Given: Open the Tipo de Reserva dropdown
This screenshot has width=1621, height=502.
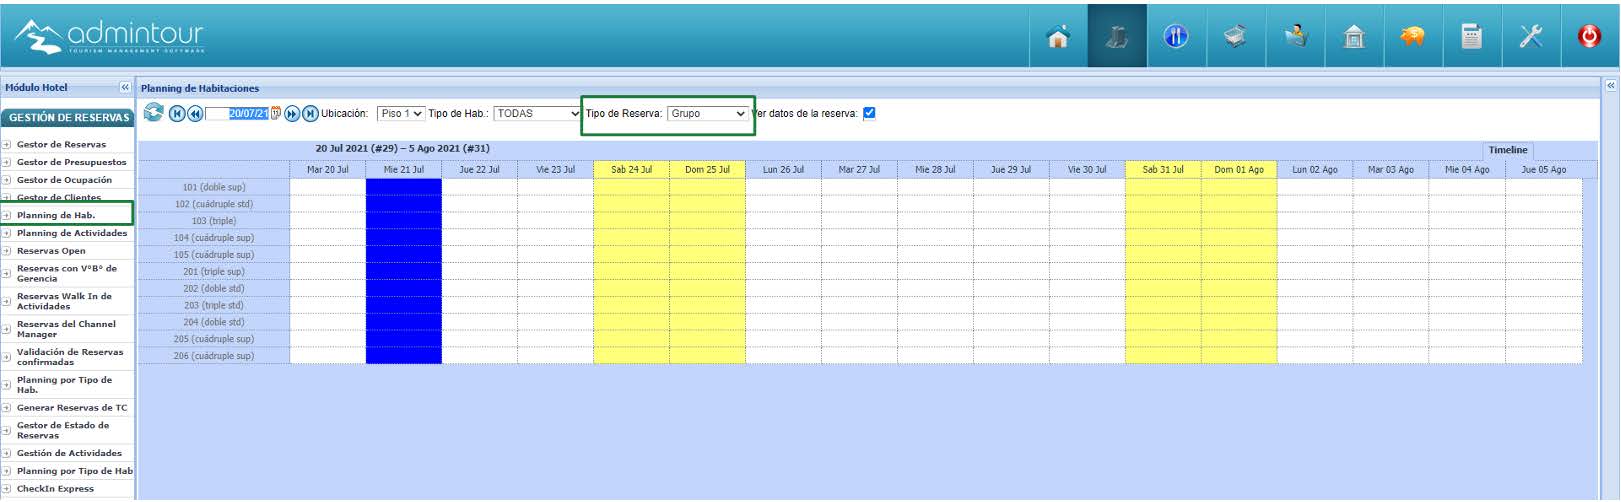Looking at the screenshot, I should 708,114.
